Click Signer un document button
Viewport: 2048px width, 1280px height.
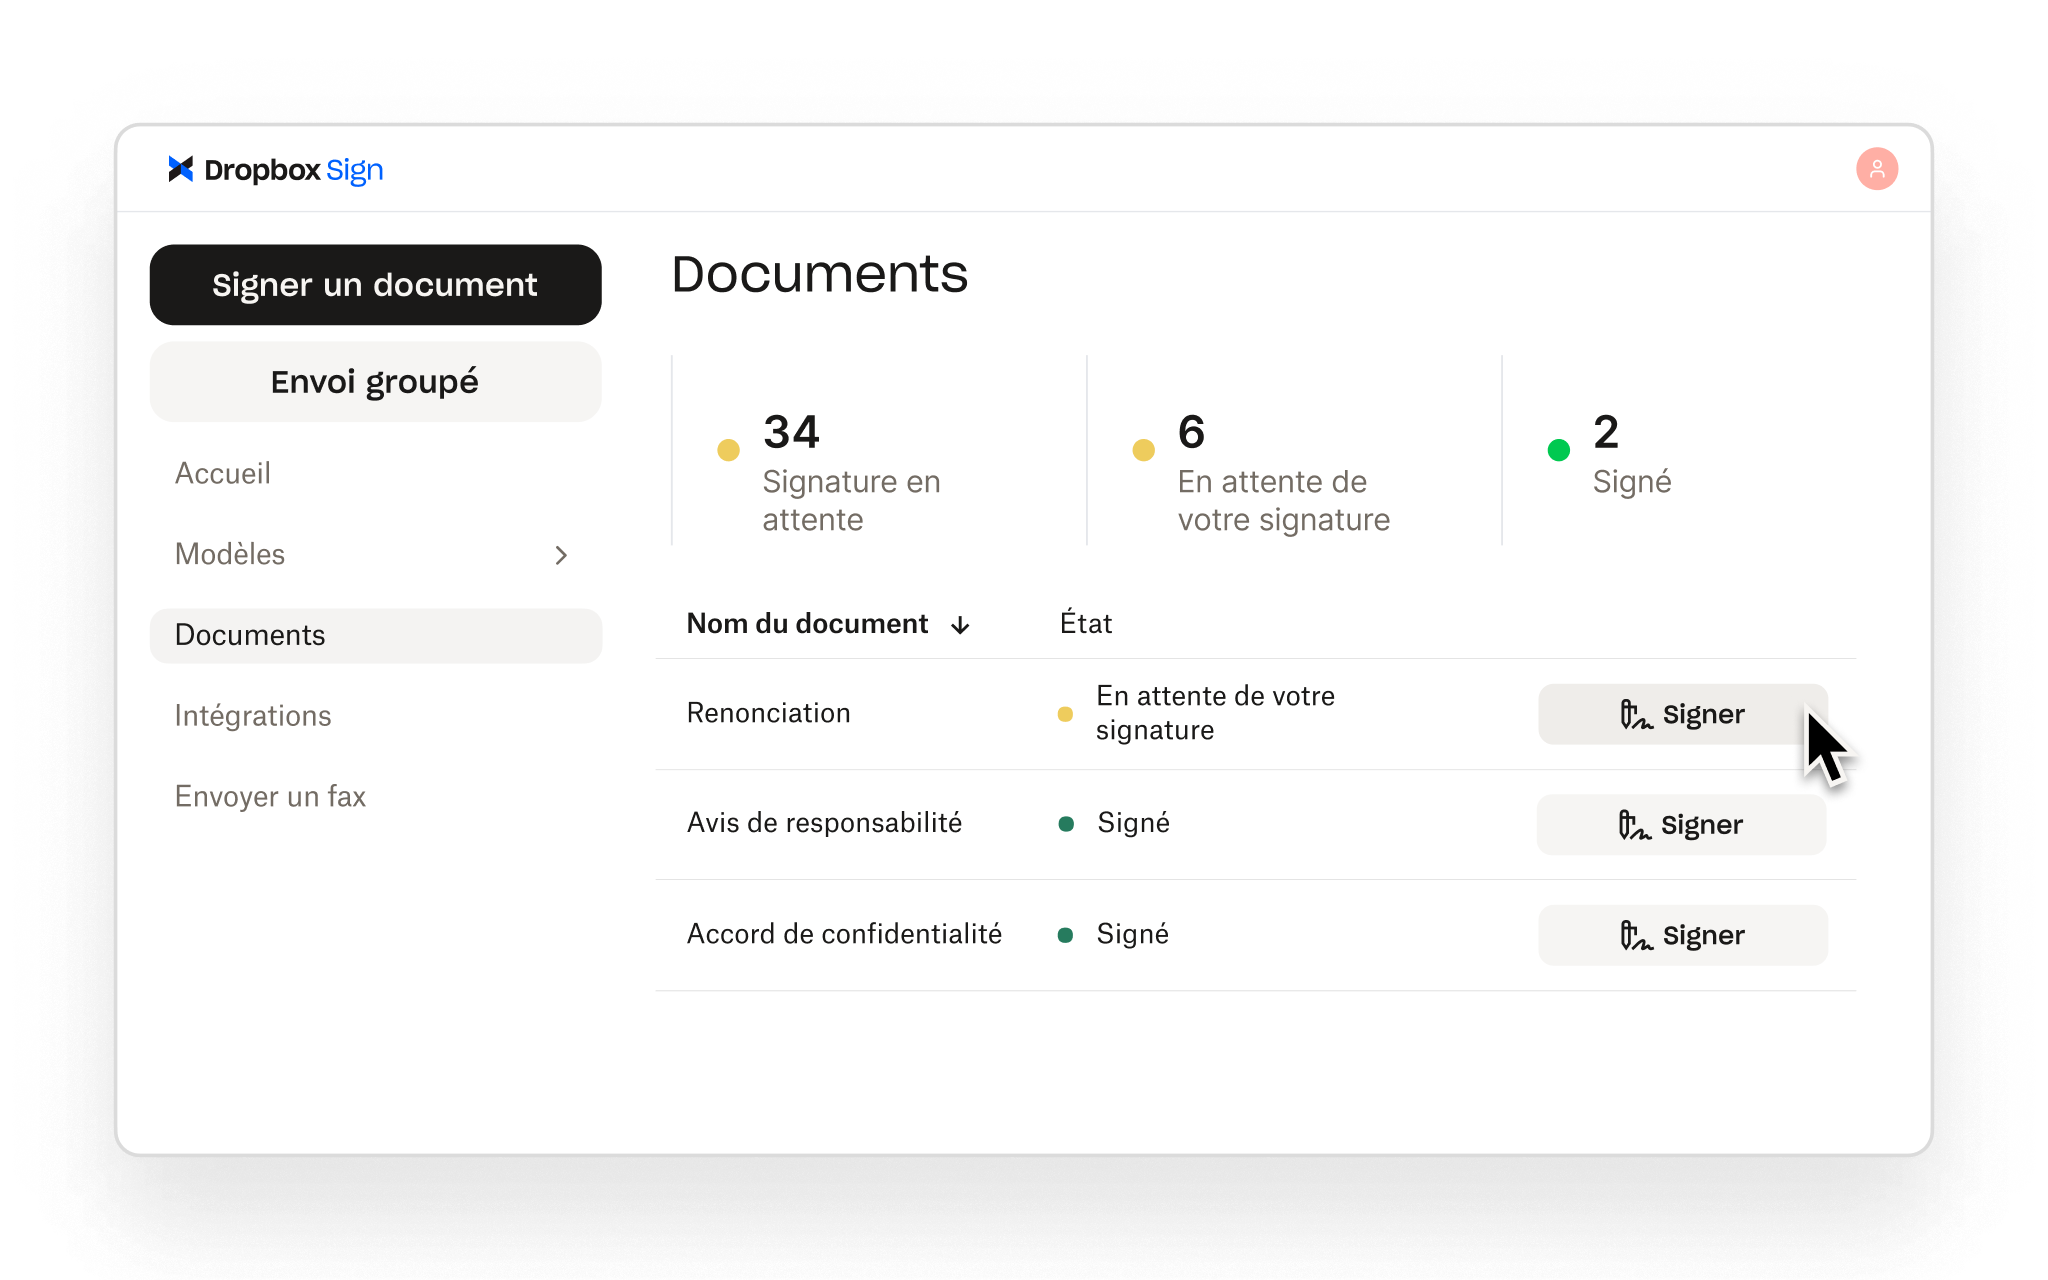[x=375, y=285]
